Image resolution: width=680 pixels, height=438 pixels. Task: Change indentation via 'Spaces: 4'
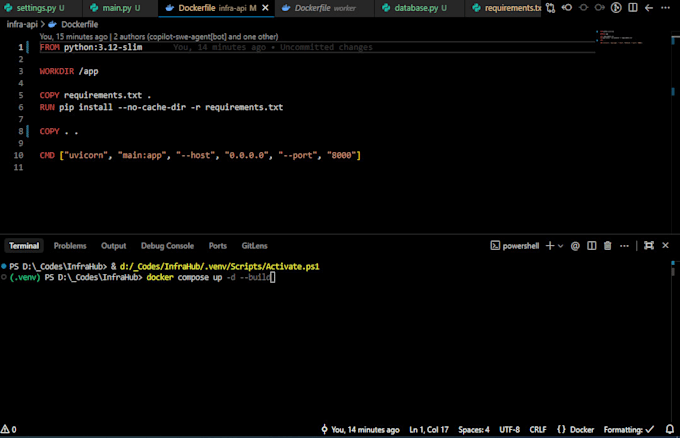pos(474,430)
